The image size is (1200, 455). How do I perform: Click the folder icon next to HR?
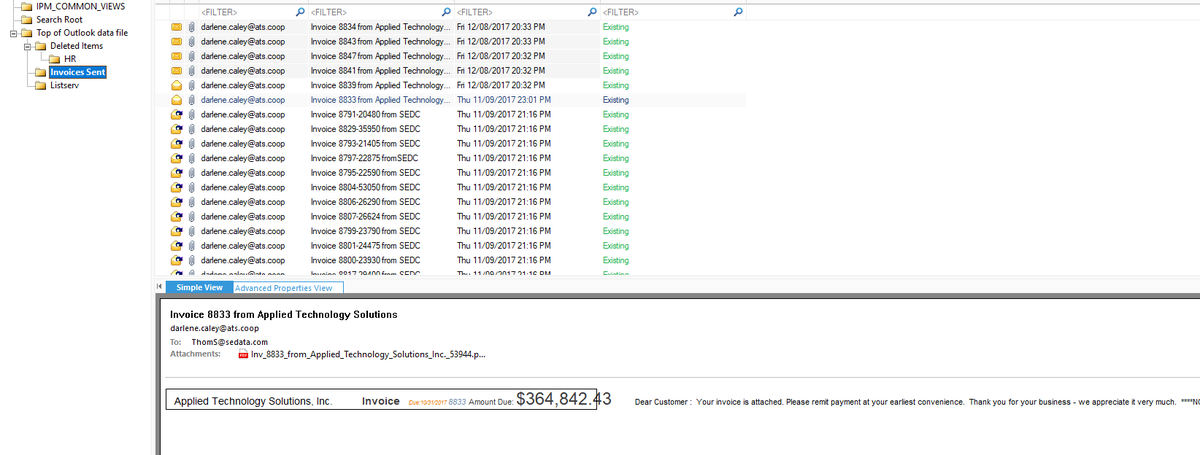[x=55, y=58]
